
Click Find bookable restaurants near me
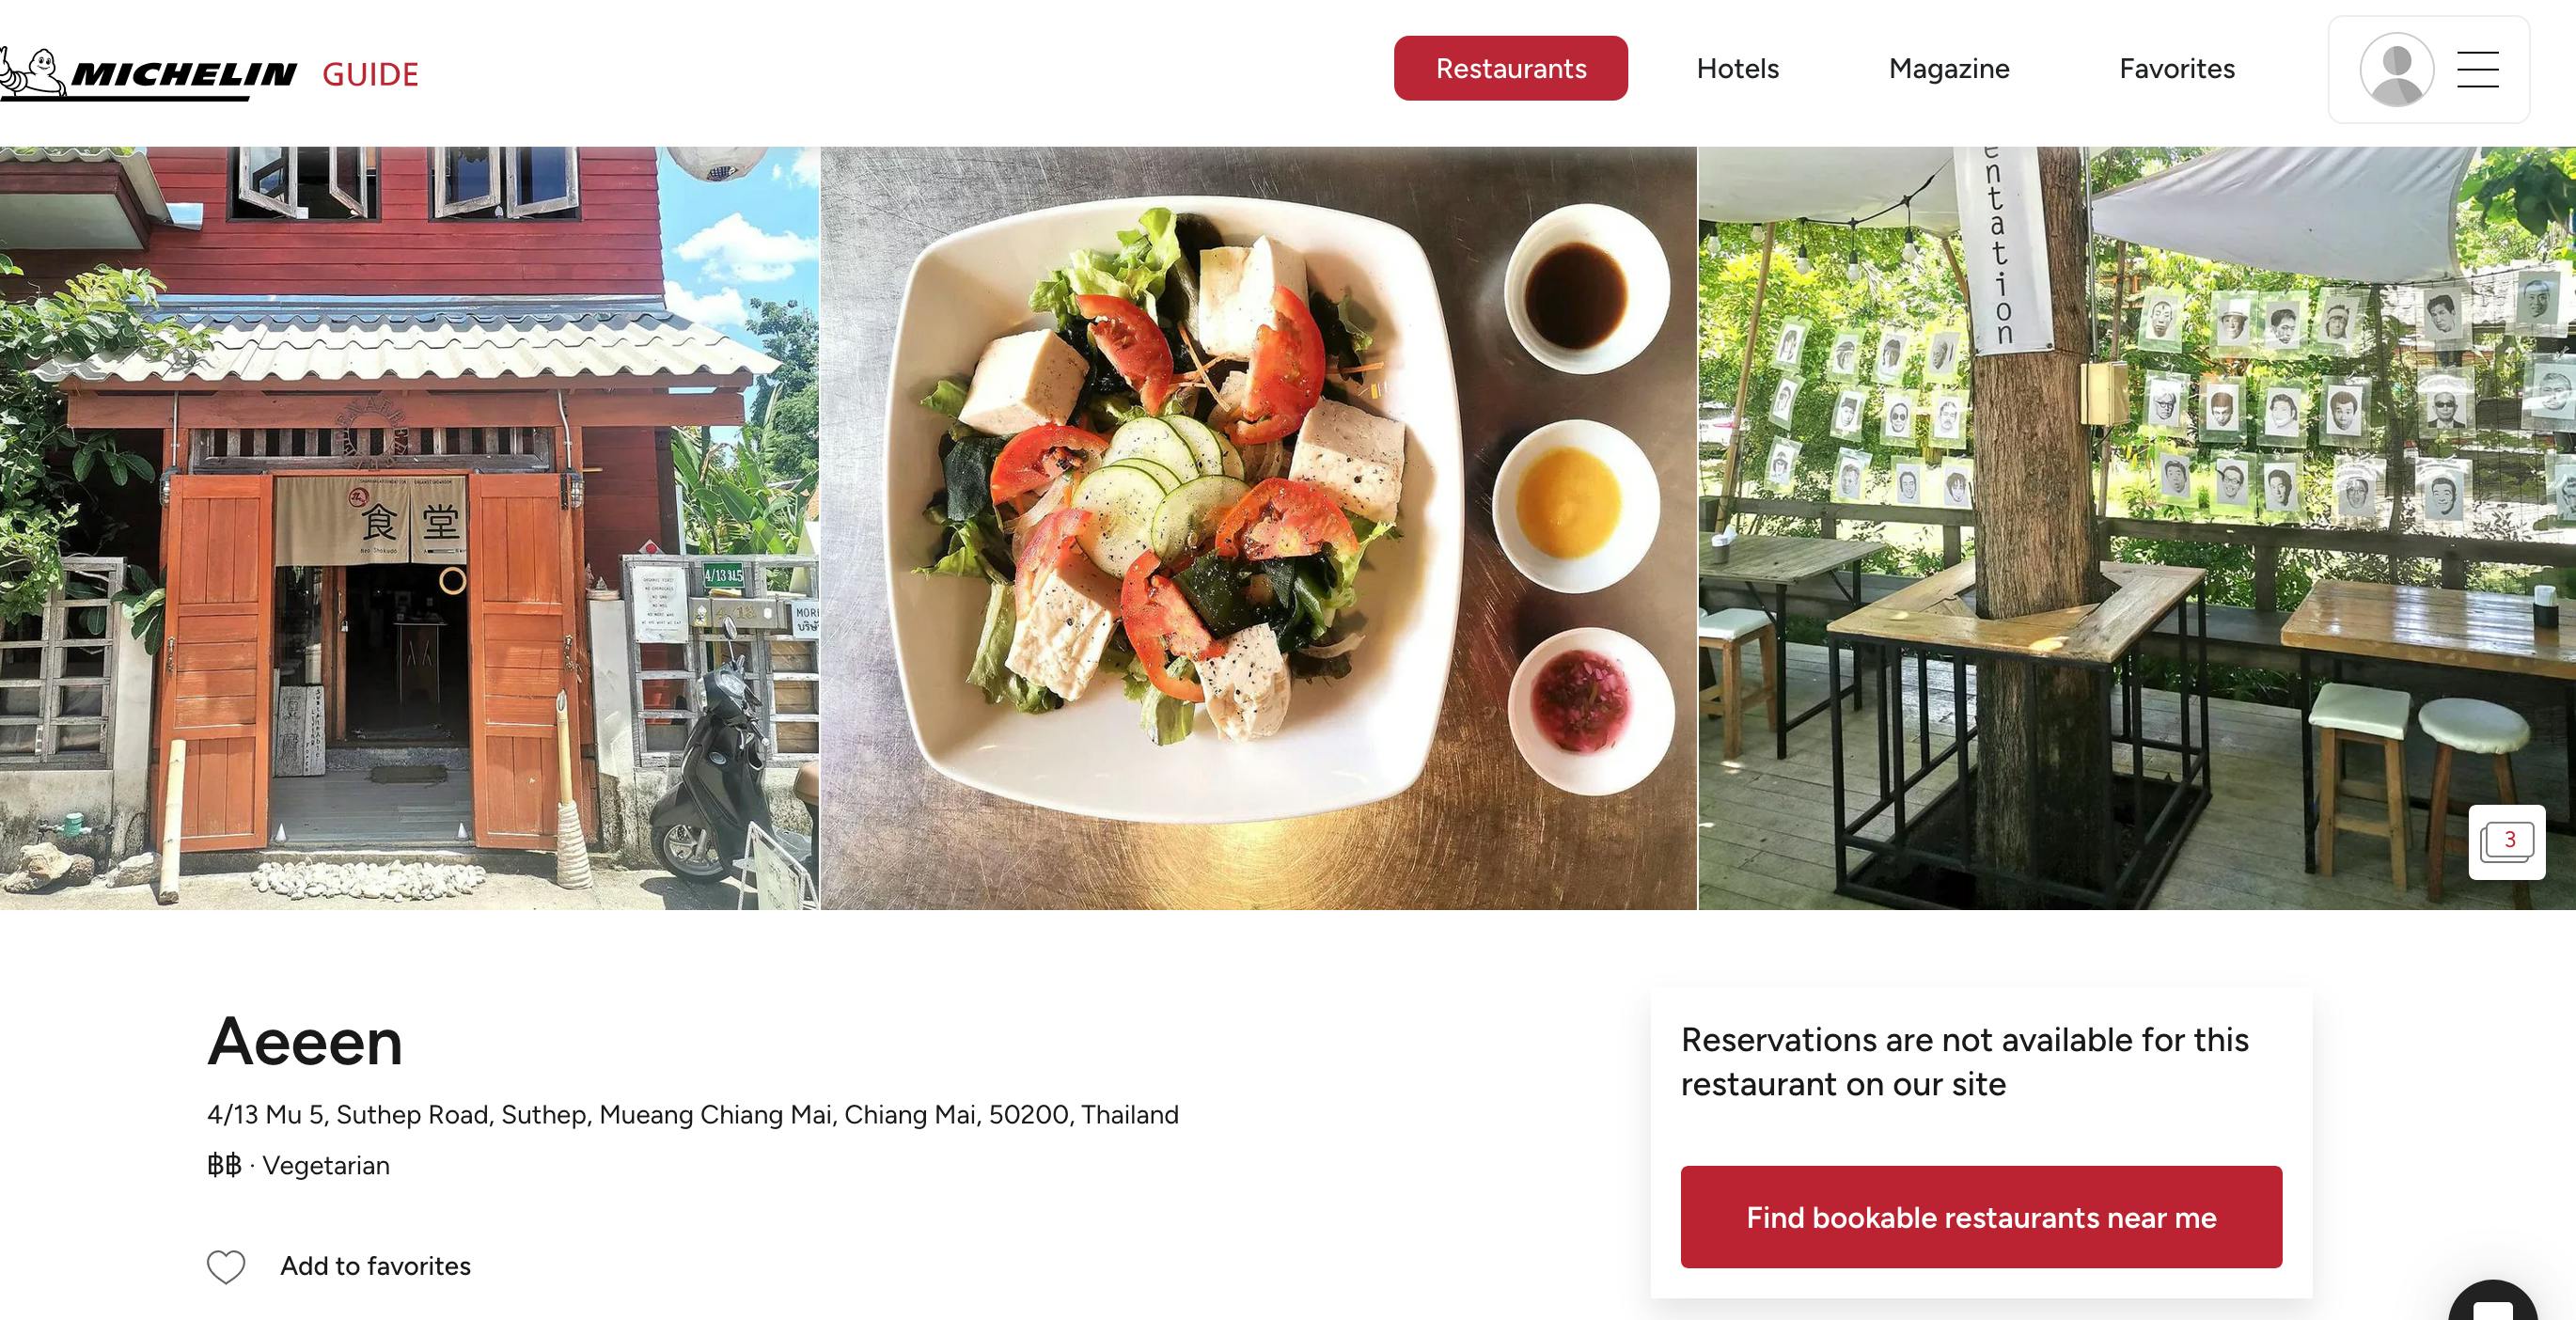click(x=1981, y=1217)
